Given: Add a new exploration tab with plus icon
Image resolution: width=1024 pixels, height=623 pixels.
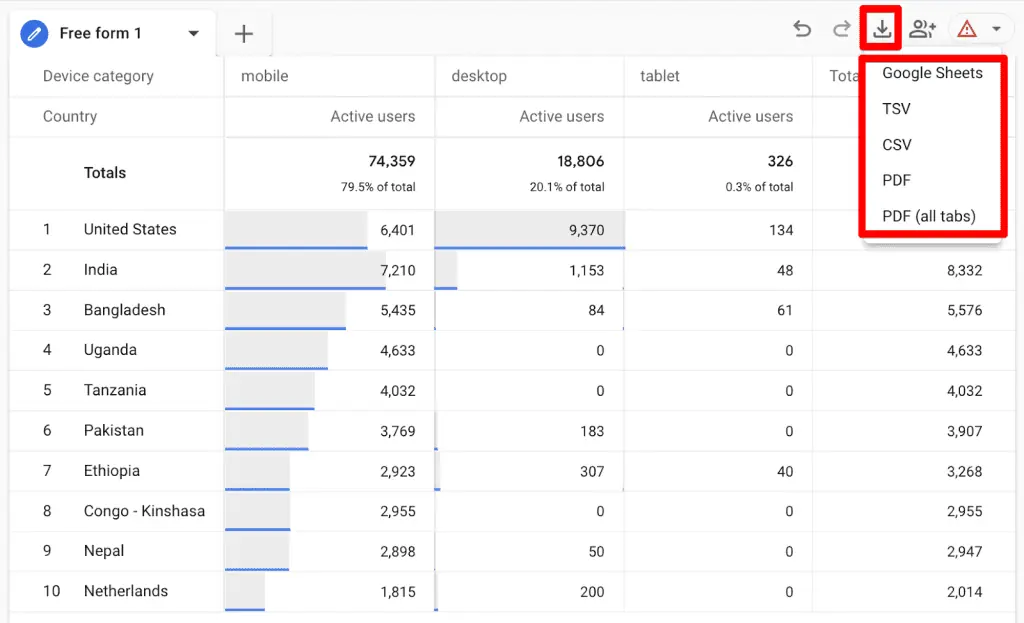Looking at the screenshot, I should (243, 33).
